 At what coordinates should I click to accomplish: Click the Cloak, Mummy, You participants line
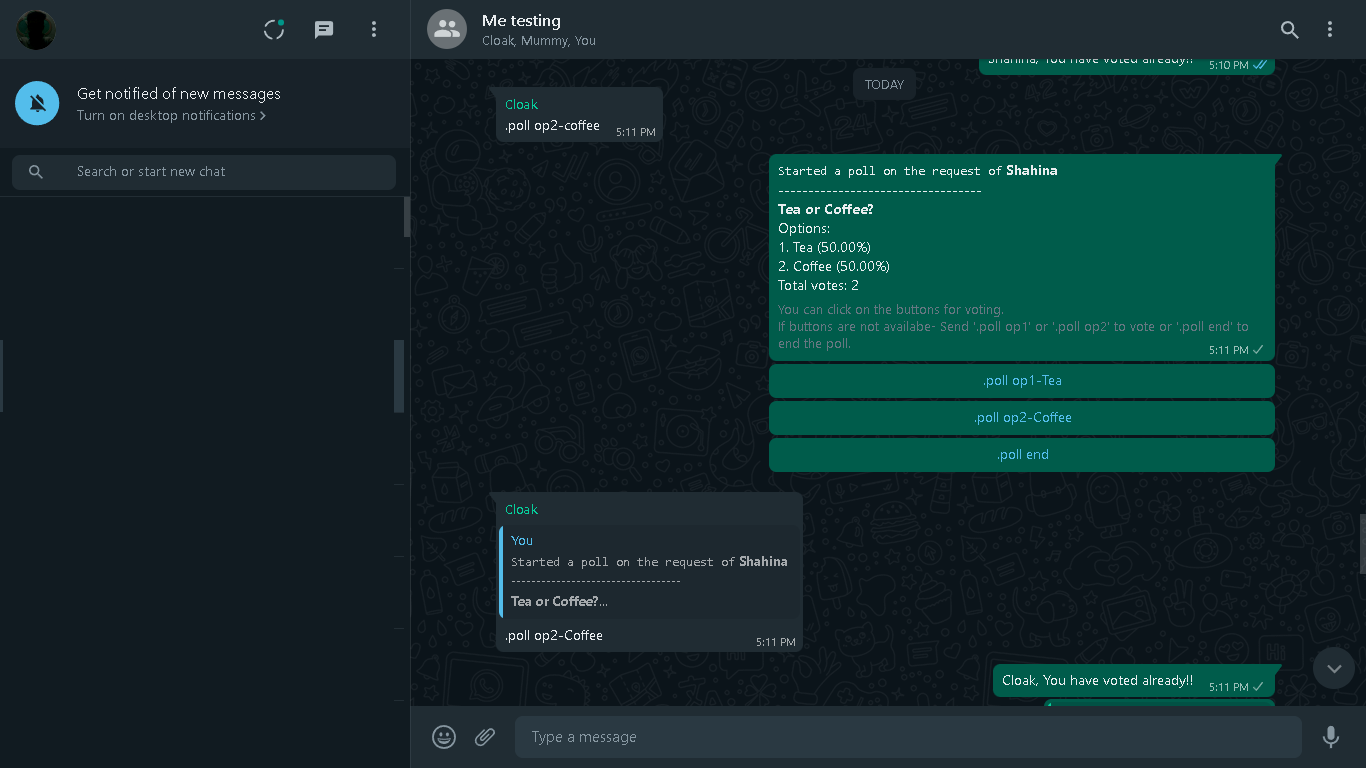[539, 41]
